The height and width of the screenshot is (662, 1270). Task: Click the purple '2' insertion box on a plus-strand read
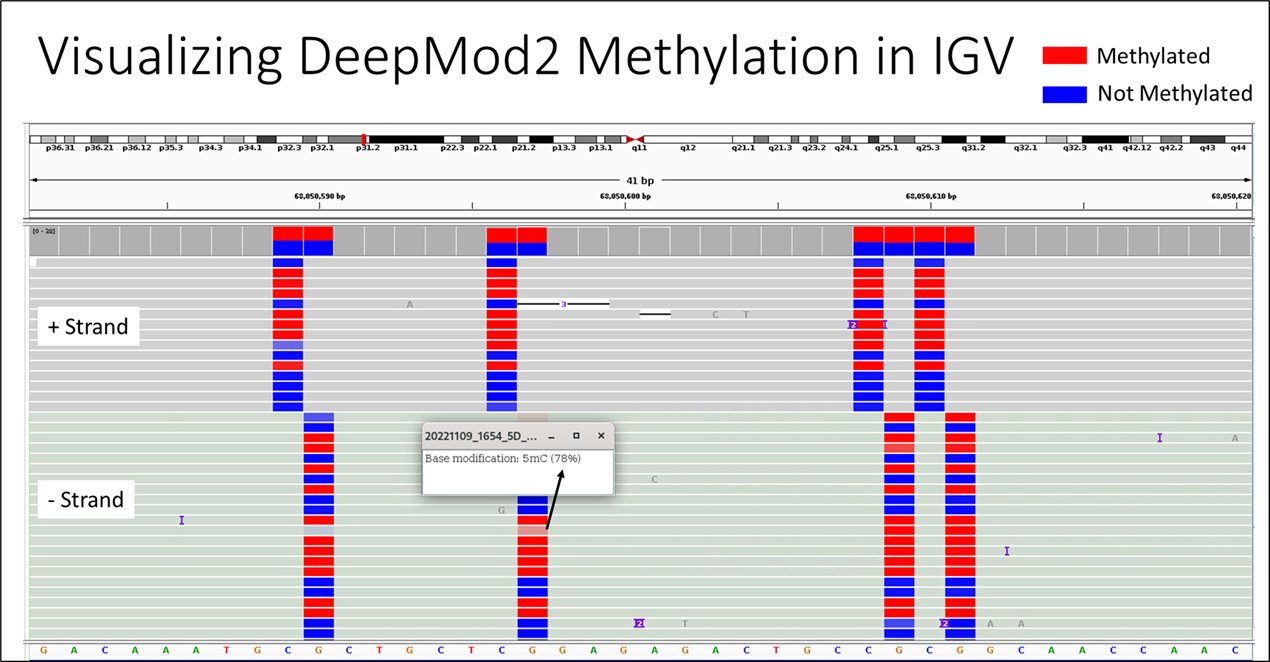851,324
